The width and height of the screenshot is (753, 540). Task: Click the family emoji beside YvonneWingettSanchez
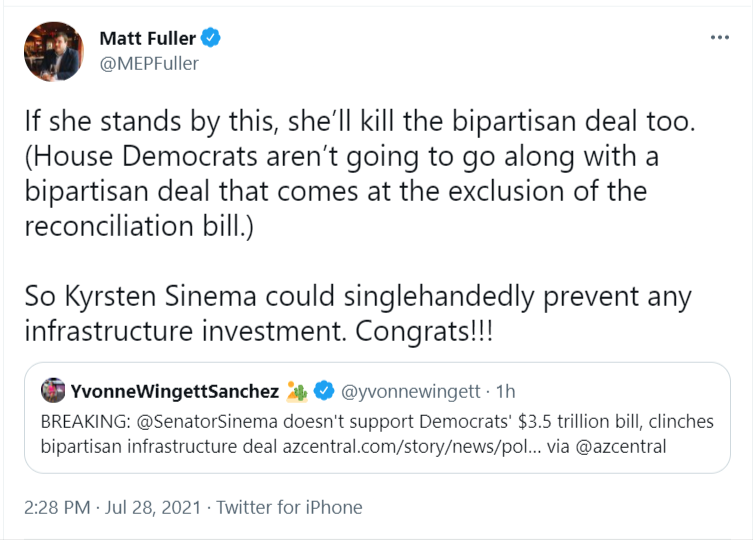tap(298, 390)
